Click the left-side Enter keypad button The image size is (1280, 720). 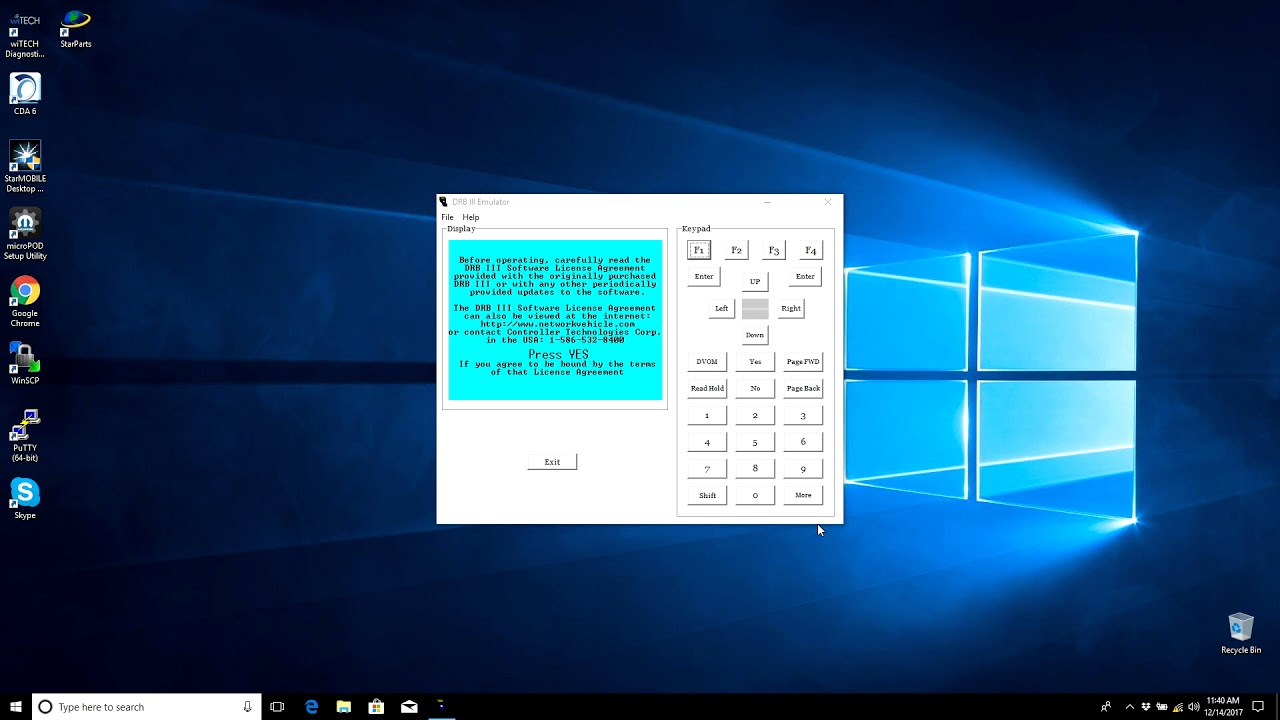(x=704, y=277)
